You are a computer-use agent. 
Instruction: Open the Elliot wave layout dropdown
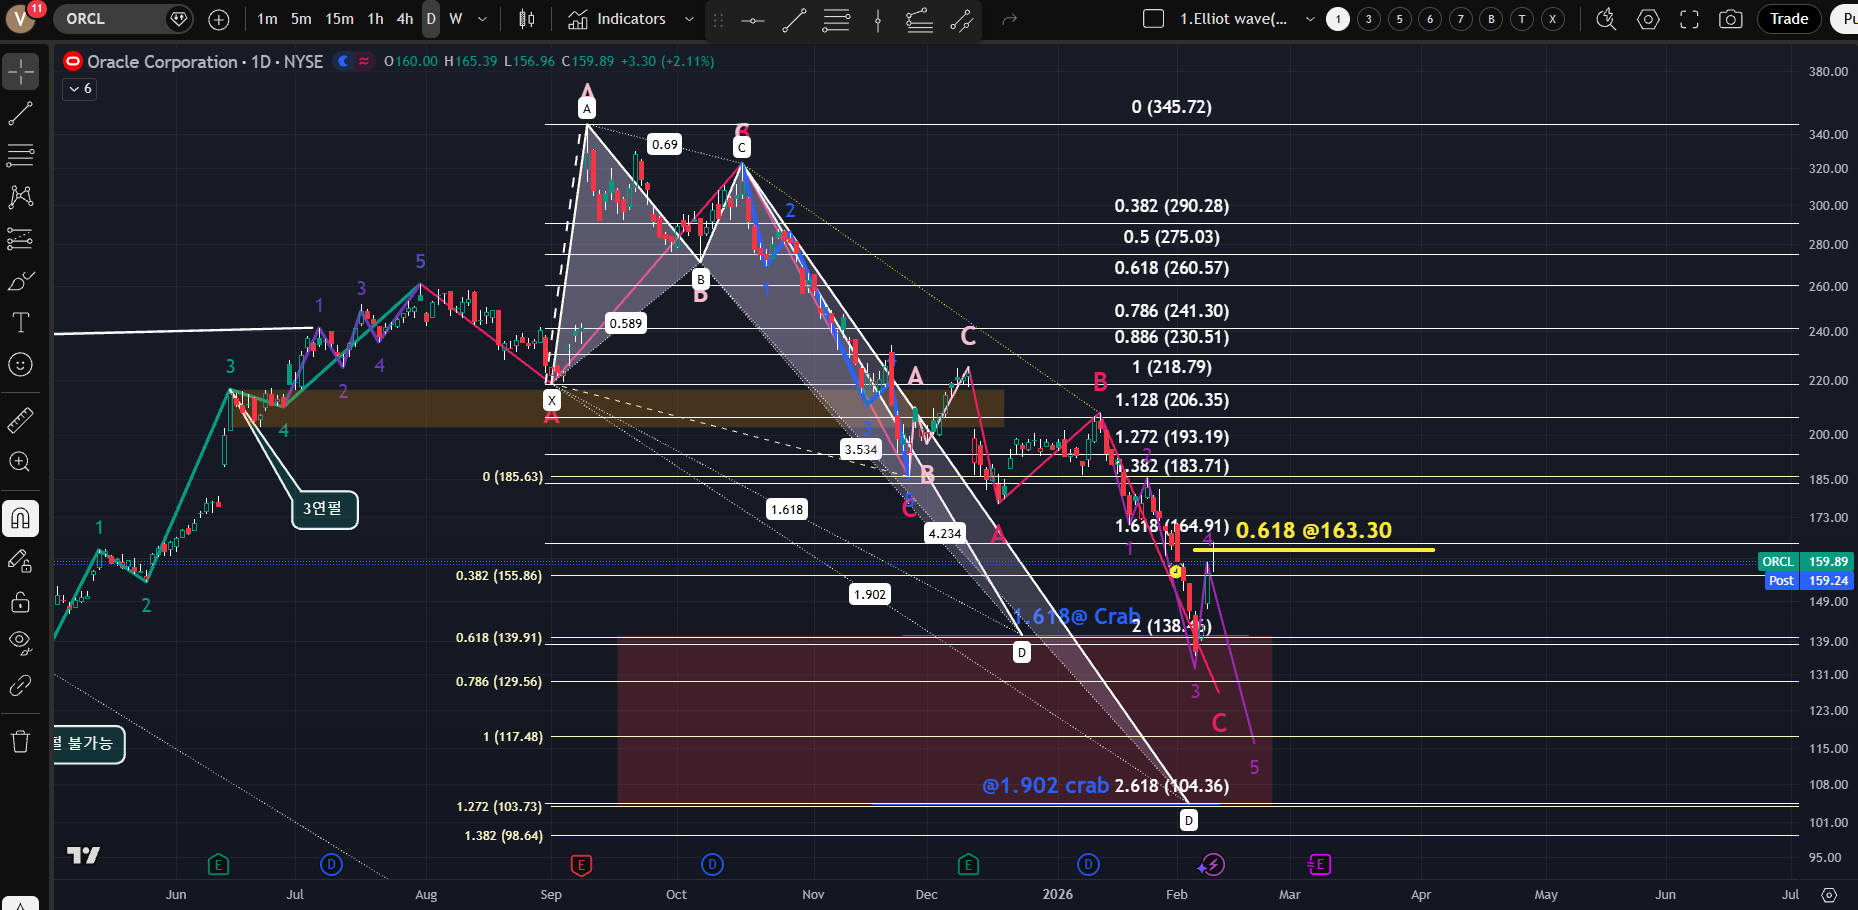[1310, 19]
